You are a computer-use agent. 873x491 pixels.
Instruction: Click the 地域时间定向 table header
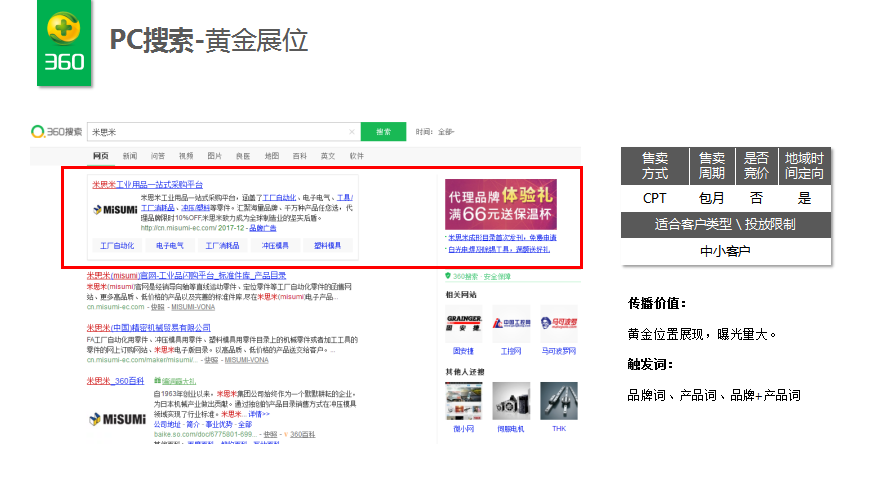pyautogui.click(x=804, y=166)
